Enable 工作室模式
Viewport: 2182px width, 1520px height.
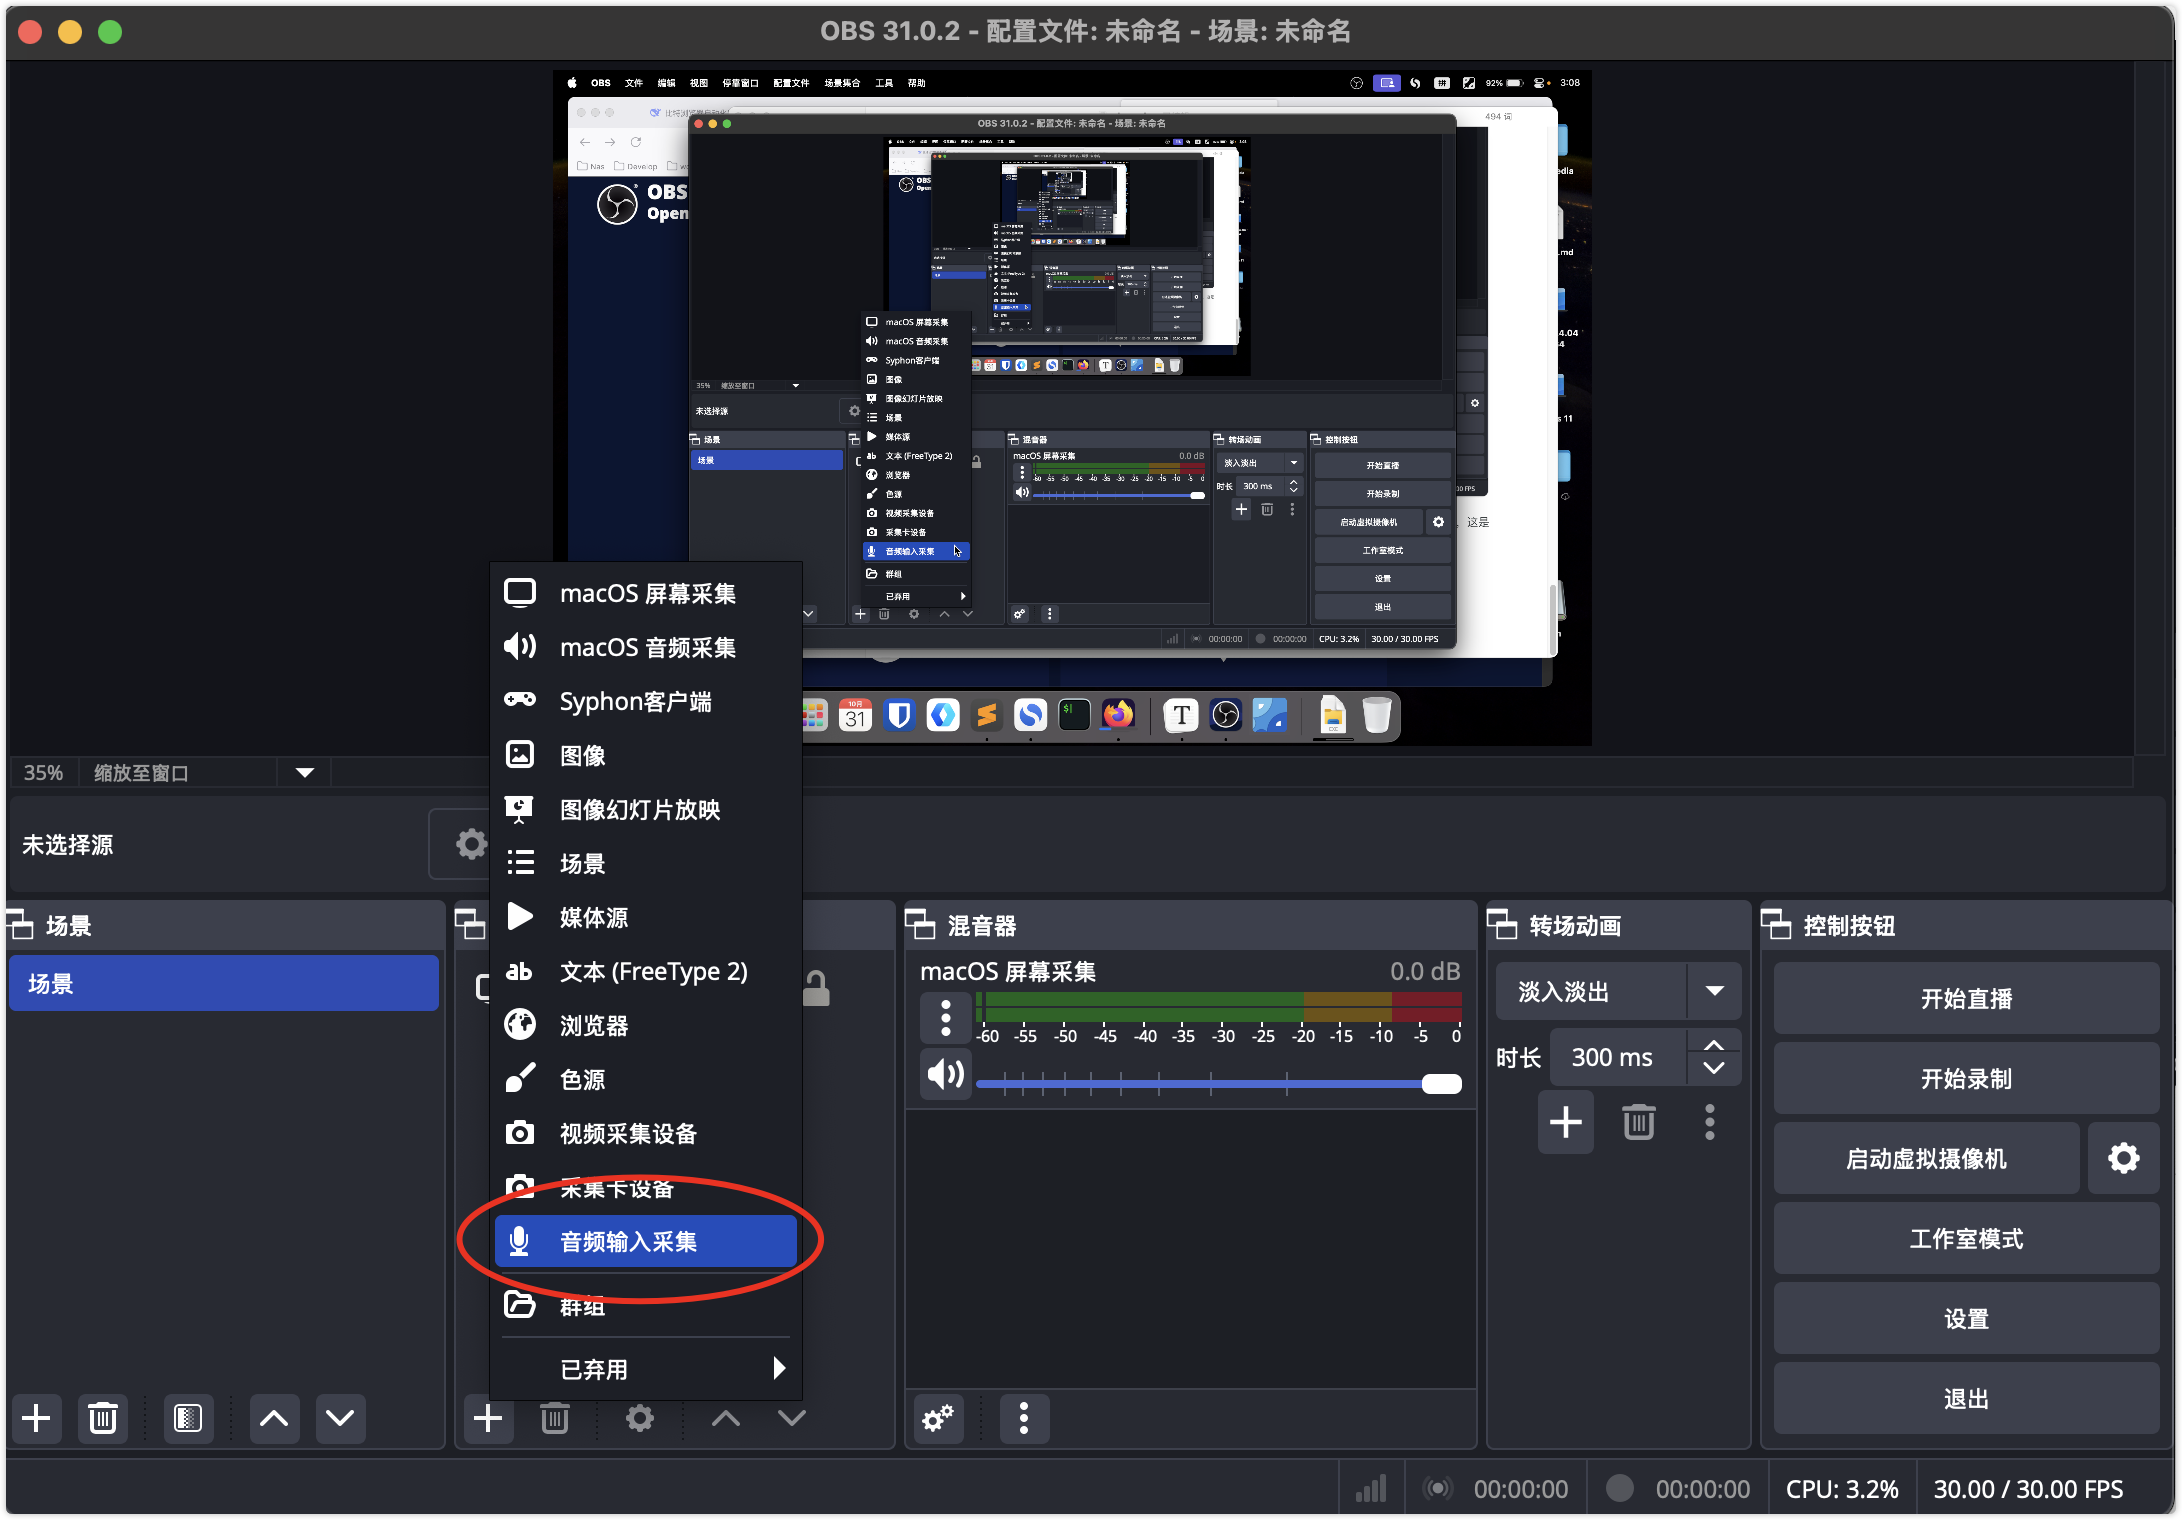click(x=1966, y=1238)
